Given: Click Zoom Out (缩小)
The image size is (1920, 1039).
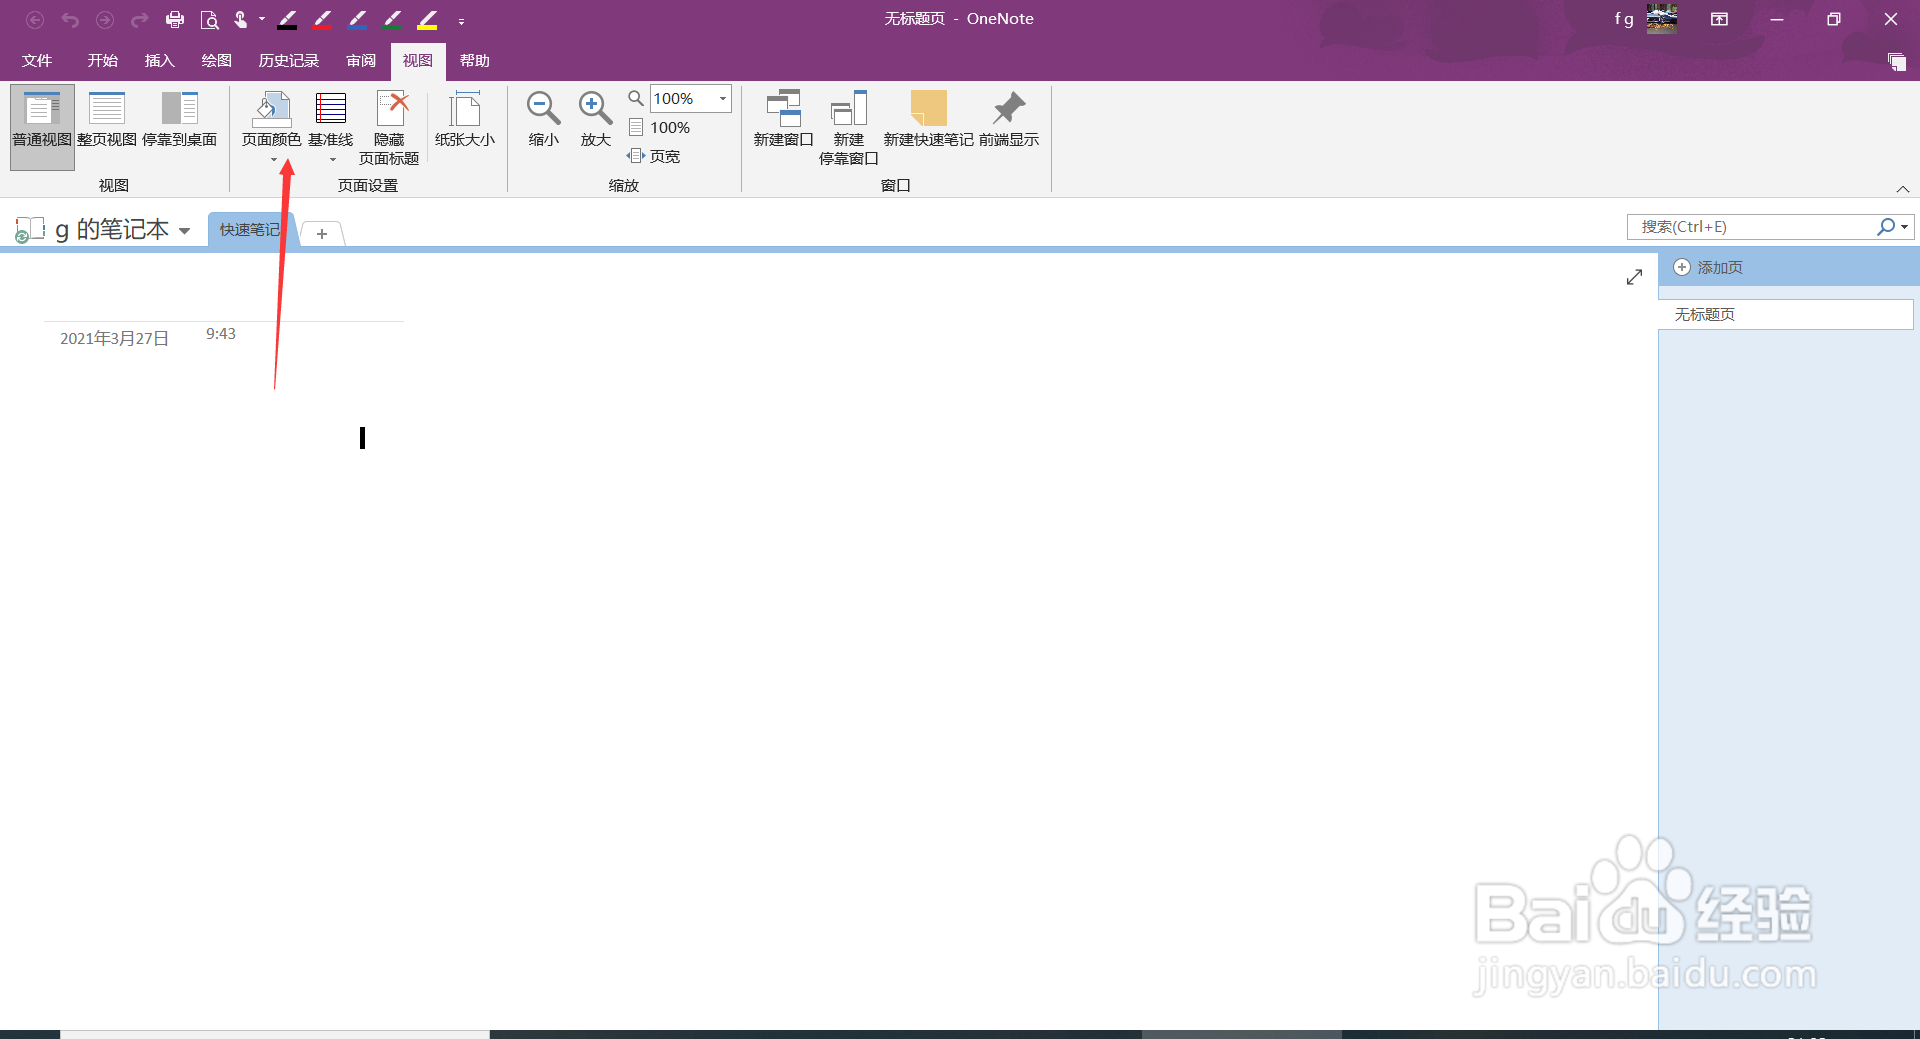Looking at the screenshot, I should click(x=544, y=120).
